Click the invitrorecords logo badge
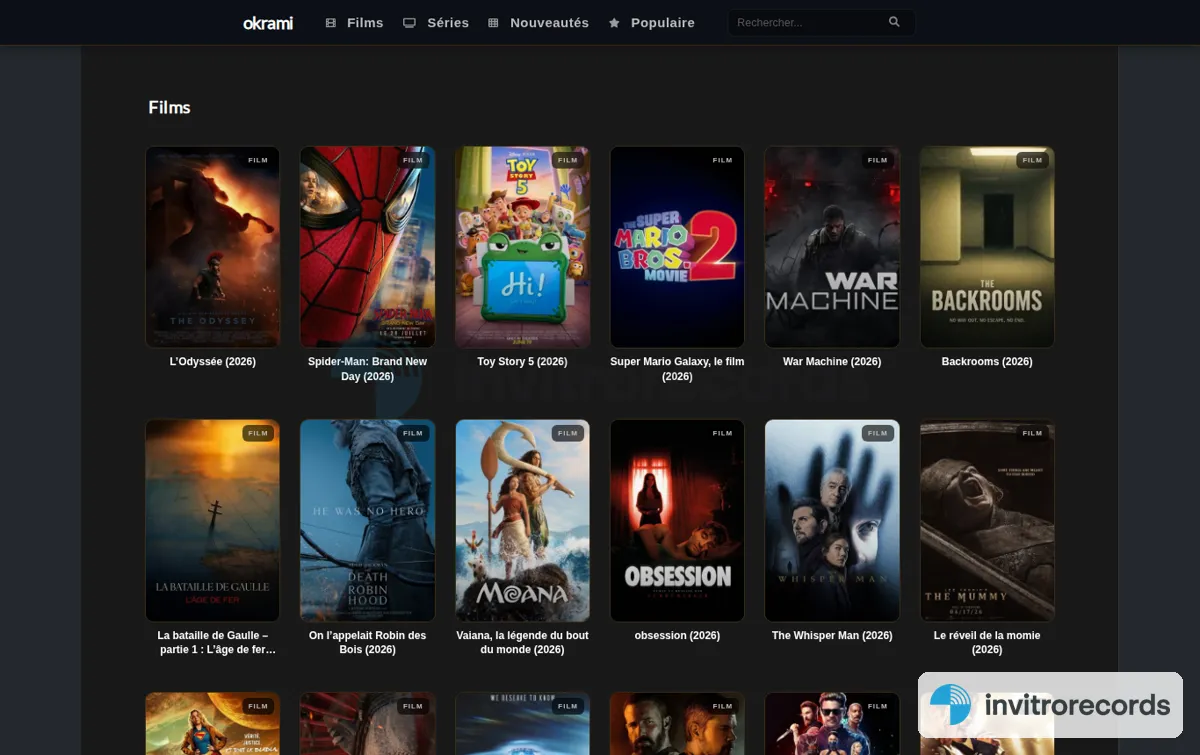Image resolution: width=1200 pixels, height=755 pixels. click(x=1050, y=705)
